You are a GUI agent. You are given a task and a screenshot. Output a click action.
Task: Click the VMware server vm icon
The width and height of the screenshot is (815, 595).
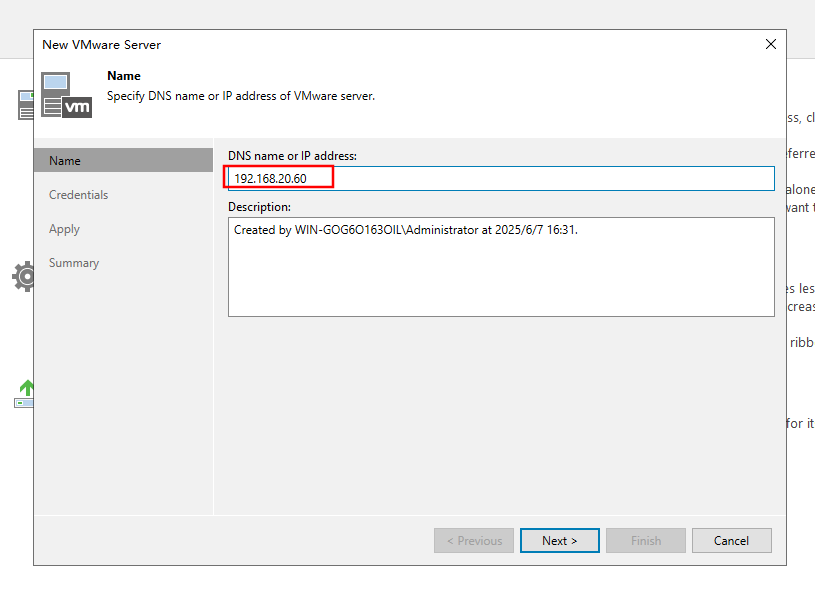point(67,95)
